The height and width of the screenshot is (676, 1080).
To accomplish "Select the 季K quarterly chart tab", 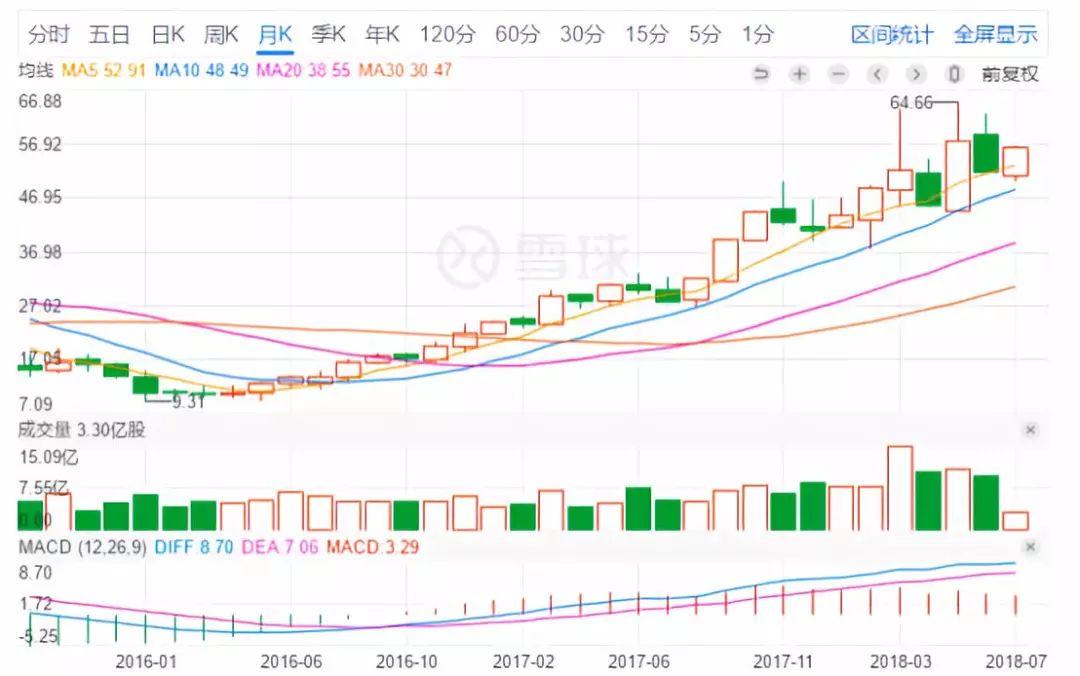I will (x=328, y=34).
